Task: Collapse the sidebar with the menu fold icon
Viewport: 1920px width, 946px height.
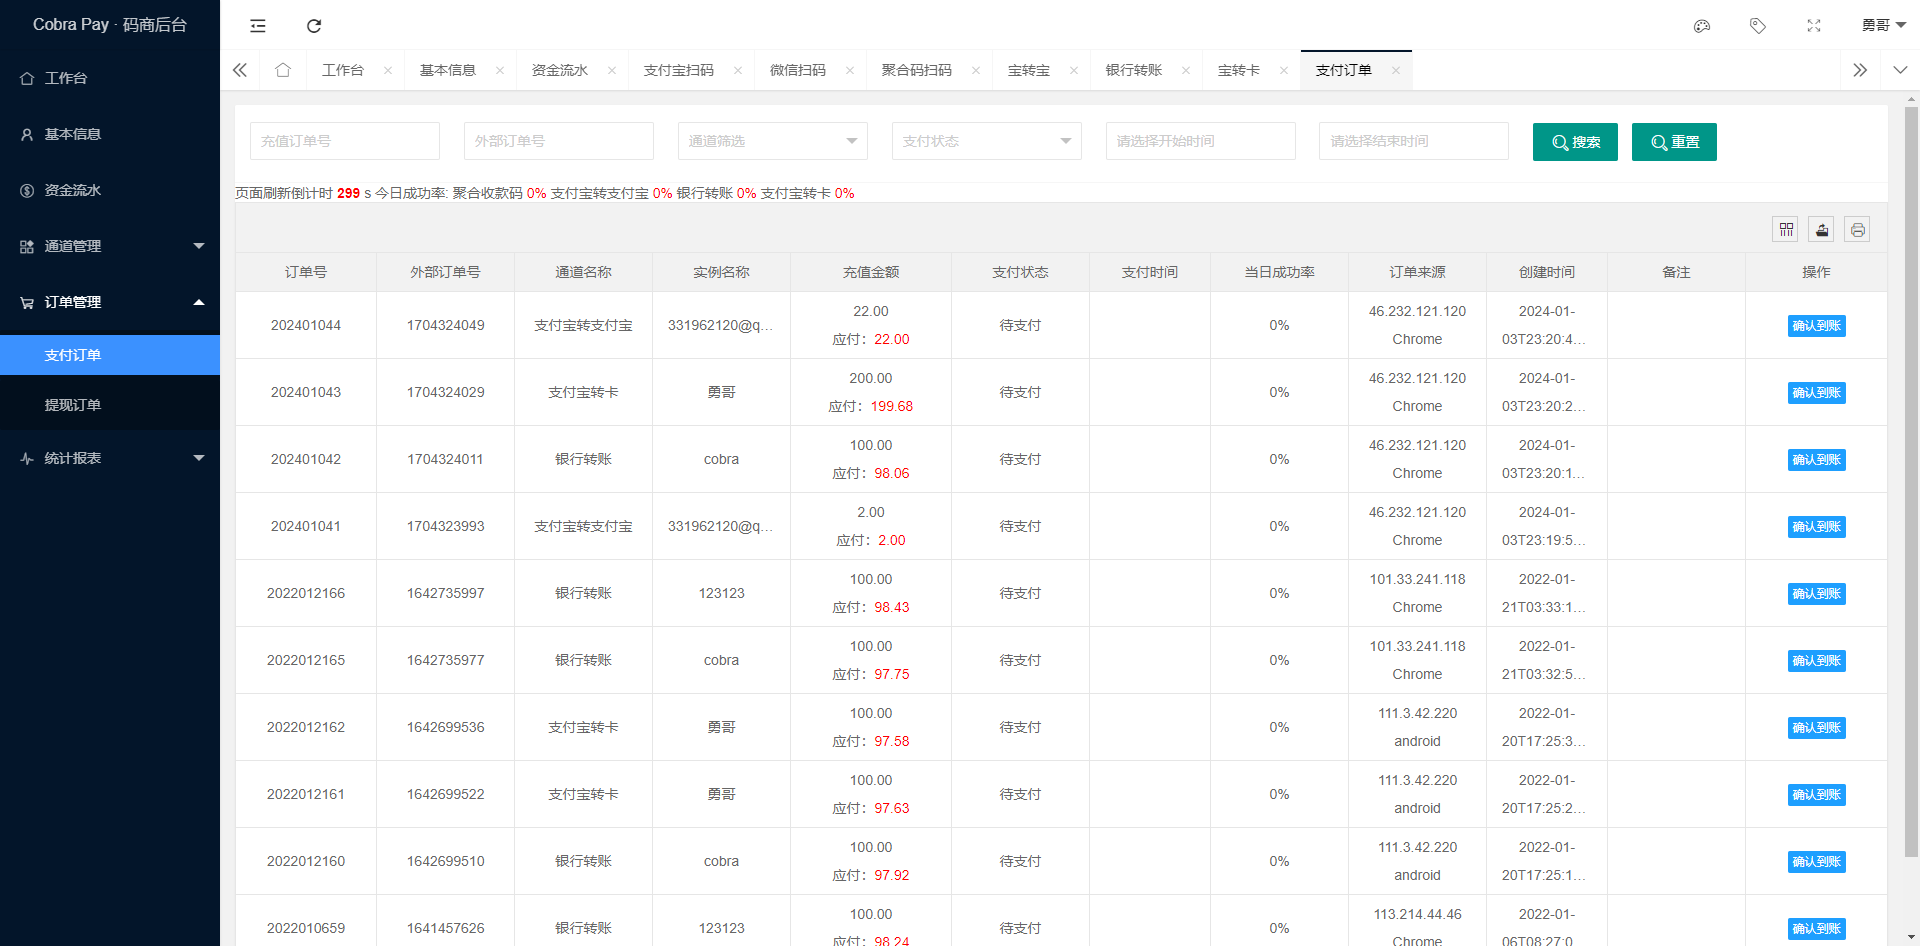Action: [258, 26]
